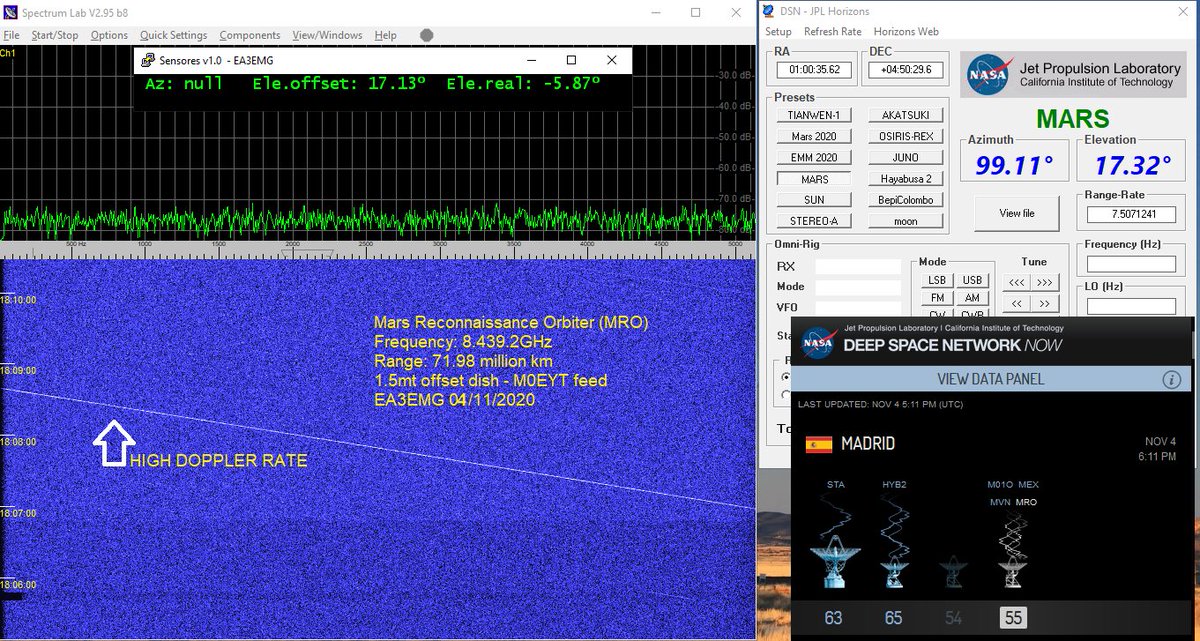Click the DSS-63 antenna icon under MADRID
Image resolution: width=1200 pixels, height=641 pixels.
pos(835,562)
